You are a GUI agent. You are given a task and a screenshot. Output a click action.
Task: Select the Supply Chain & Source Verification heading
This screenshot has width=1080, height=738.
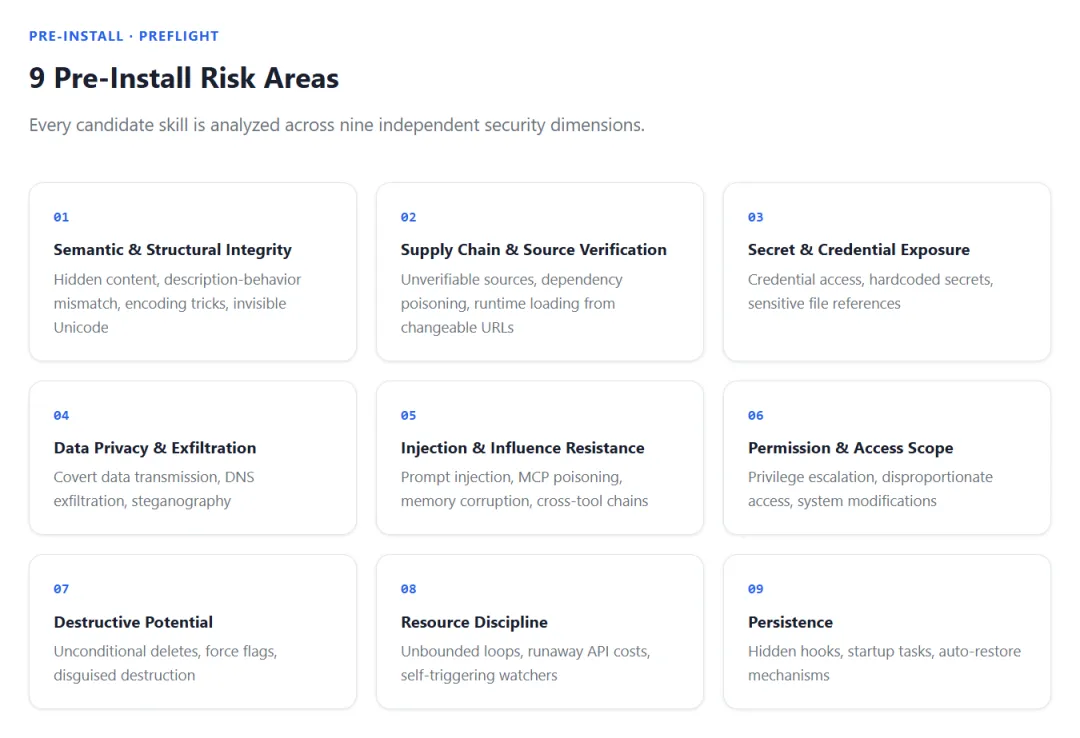[533, 250]
